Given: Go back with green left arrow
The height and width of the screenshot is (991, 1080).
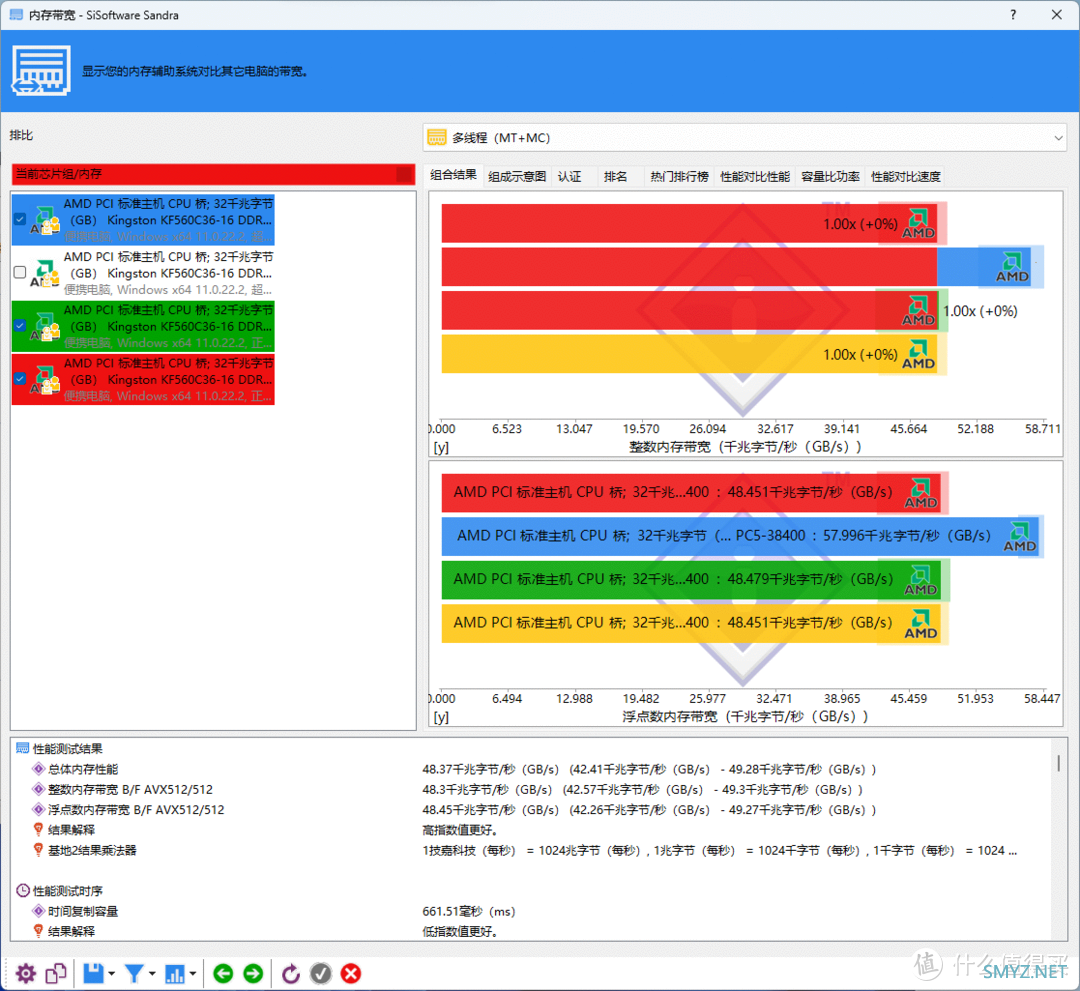Looking at the screenshot, I should [x=222, y=973].
